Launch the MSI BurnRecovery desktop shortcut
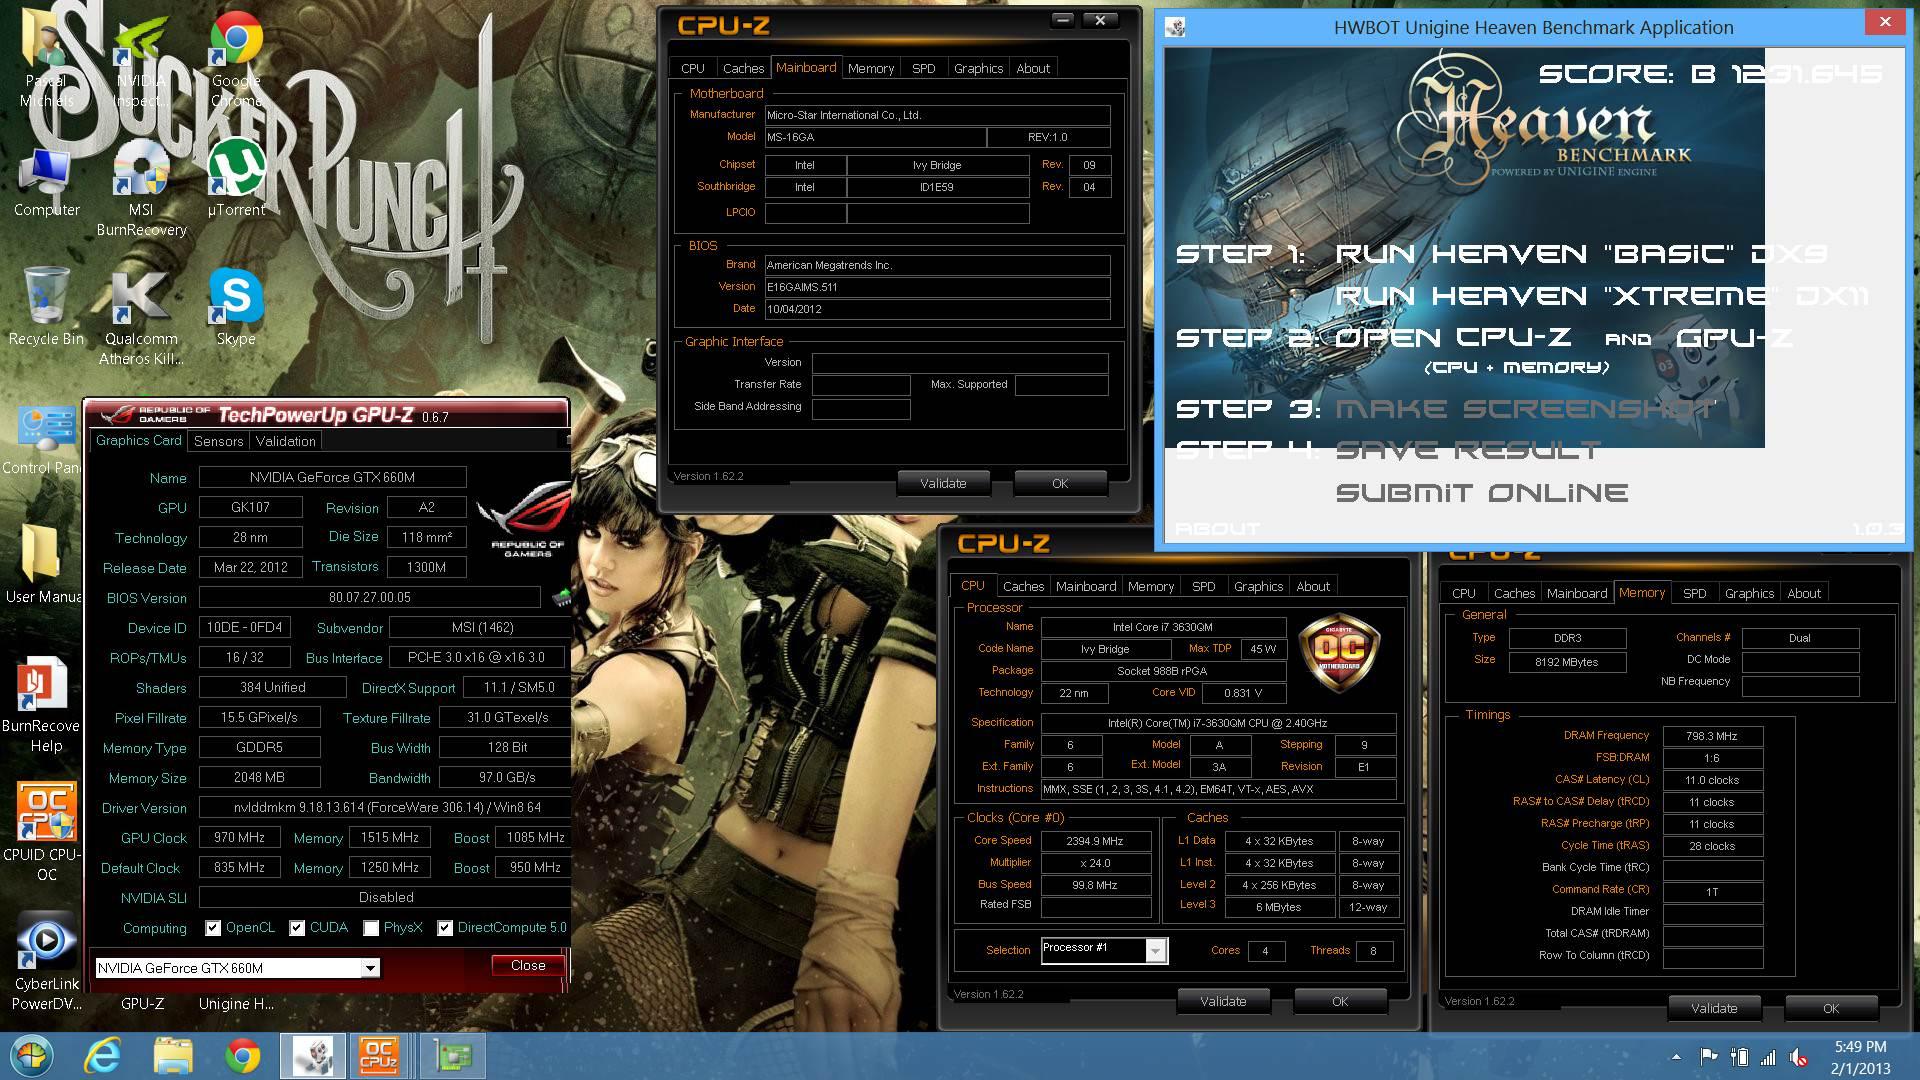 [x=141, y=190]
